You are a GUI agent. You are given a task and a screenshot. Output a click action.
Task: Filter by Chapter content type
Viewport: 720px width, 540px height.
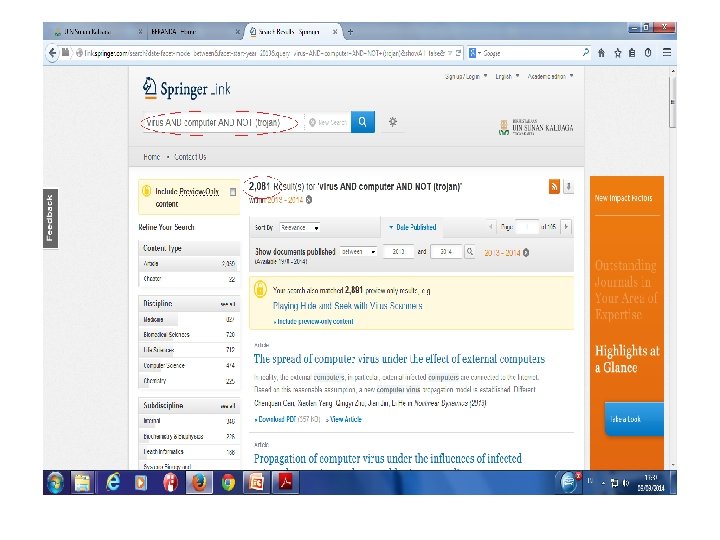click(x=189, y=279)
